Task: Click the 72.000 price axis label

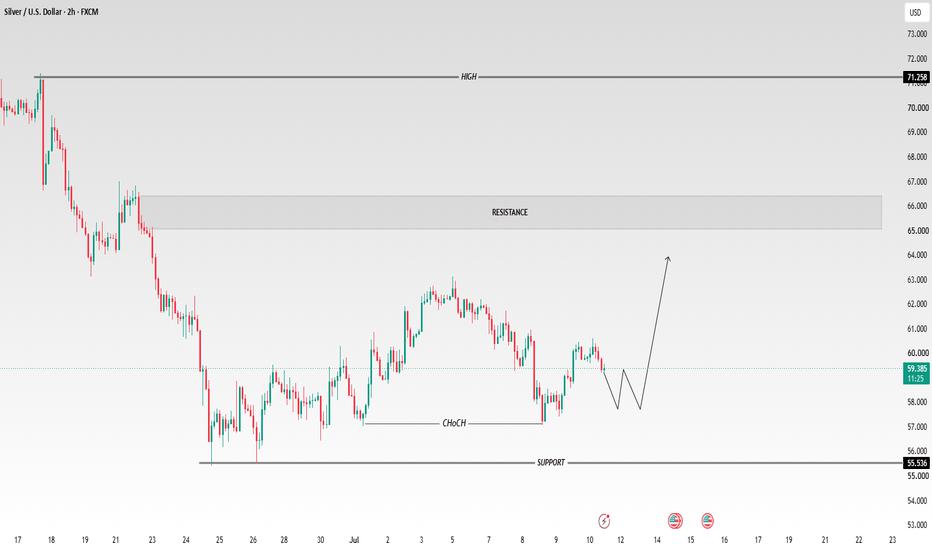Action: pos(917,59)
